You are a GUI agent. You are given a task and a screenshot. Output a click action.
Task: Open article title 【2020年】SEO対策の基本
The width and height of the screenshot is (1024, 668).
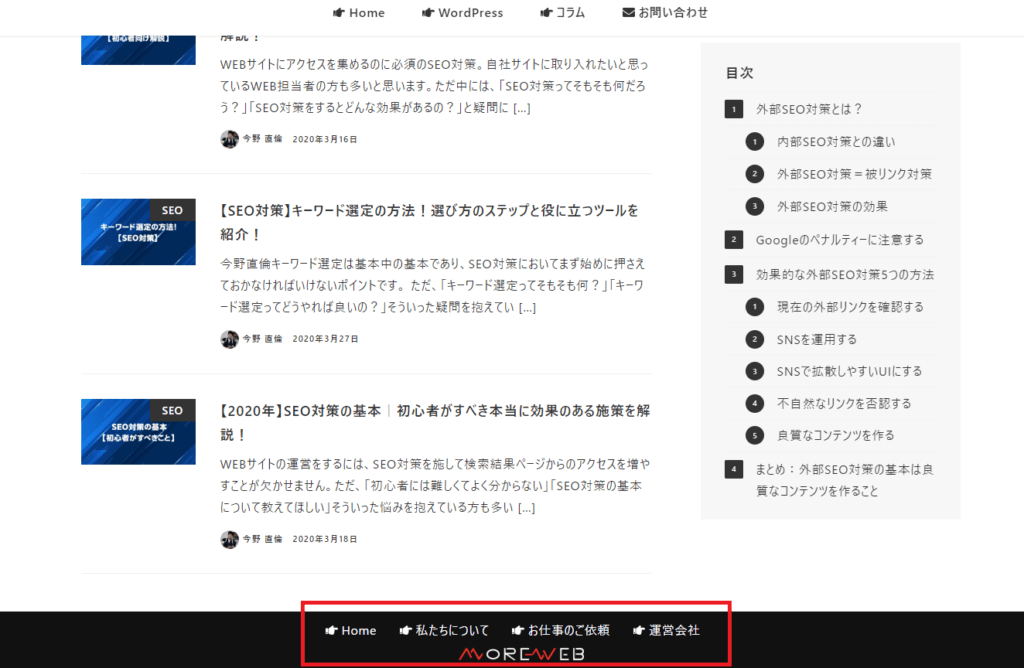click(x=435, y=422)
